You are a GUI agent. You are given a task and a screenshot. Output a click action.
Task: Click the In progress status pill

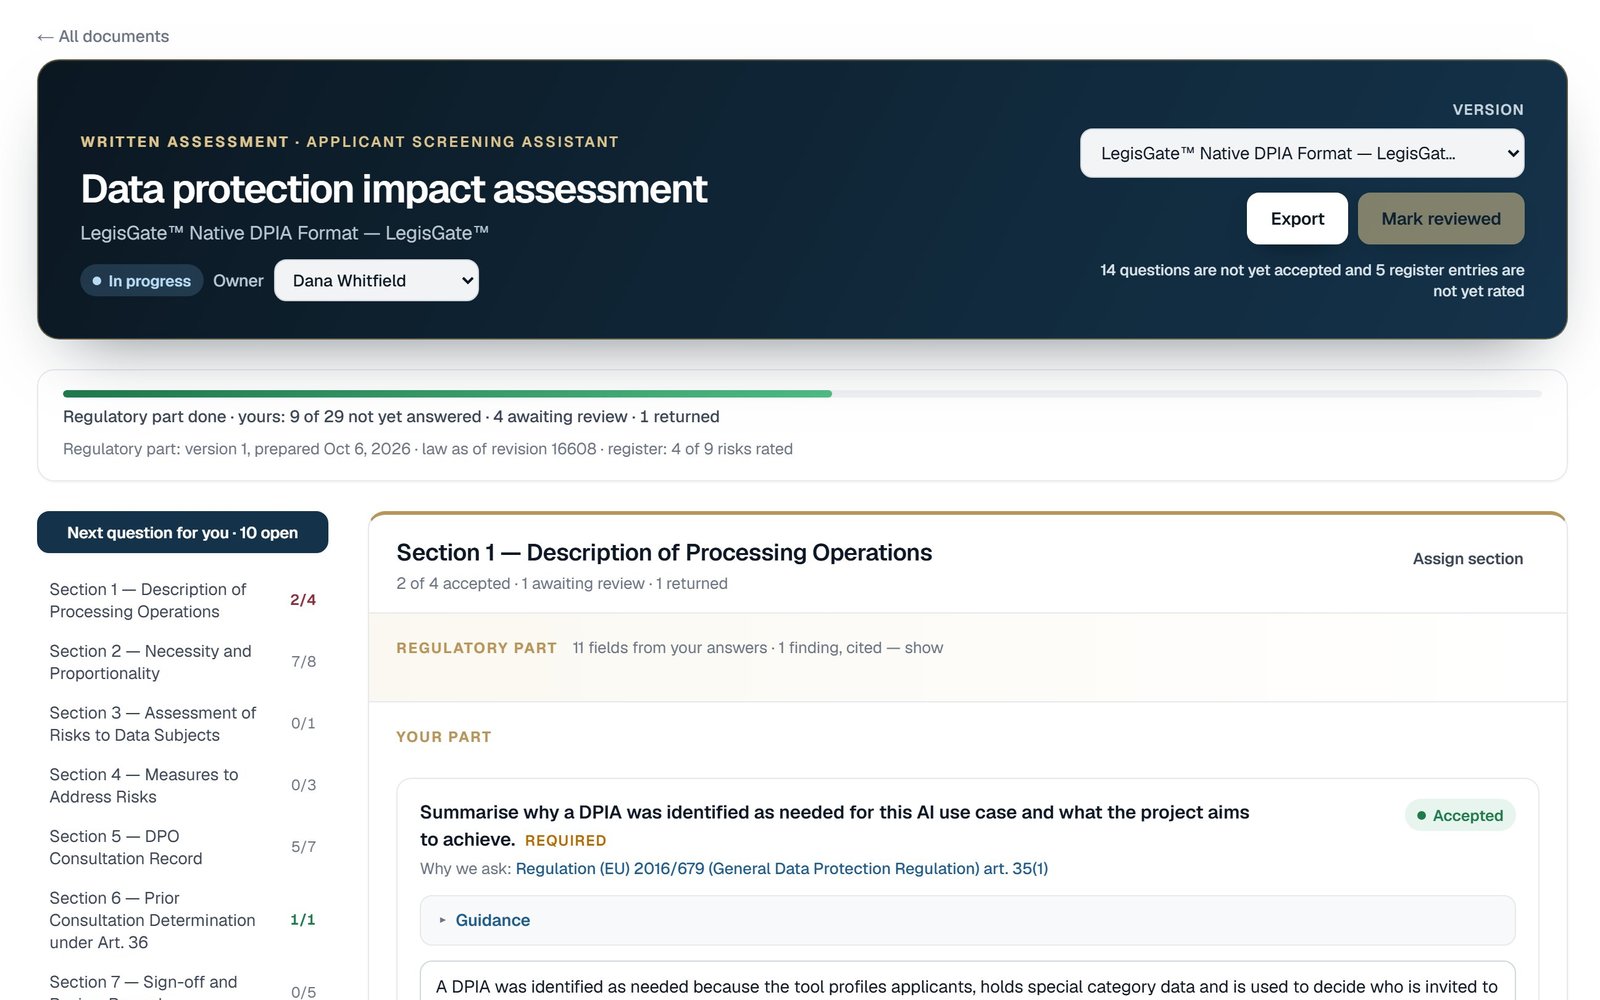[141, 281]
